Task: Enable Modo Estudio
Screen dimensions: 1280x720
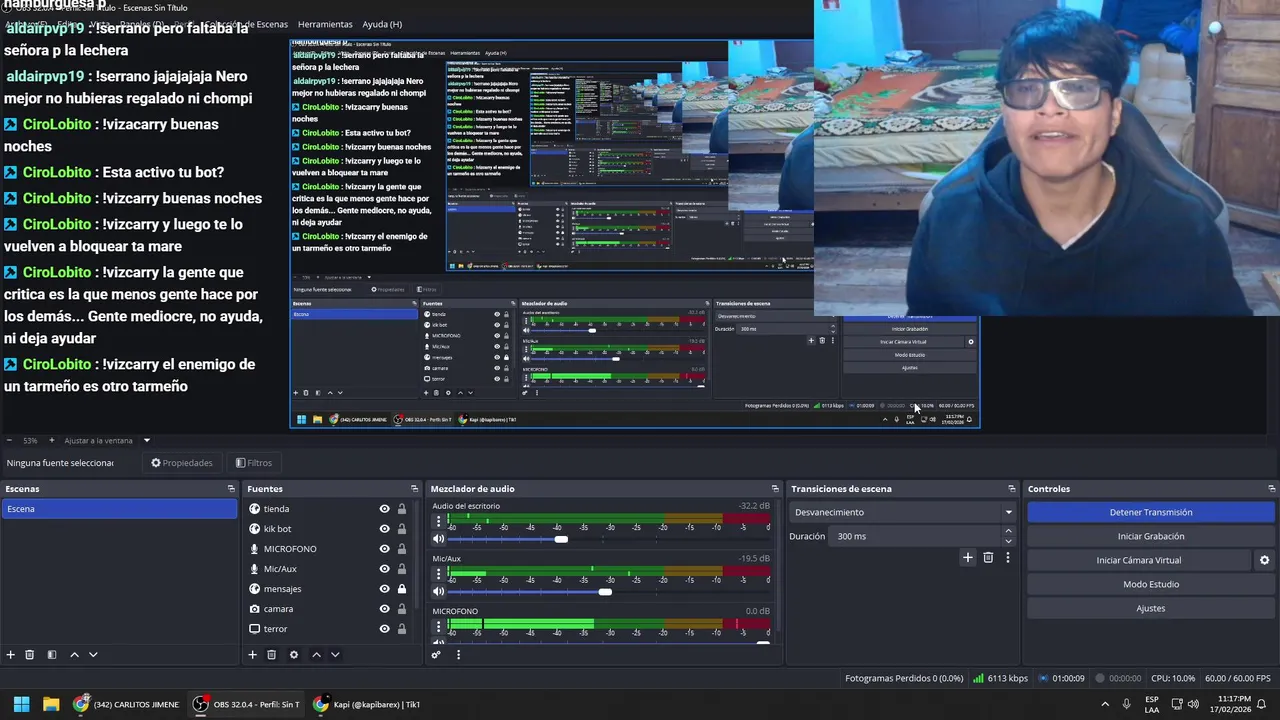Action: pyautogui.click(x=1151, y=584)
